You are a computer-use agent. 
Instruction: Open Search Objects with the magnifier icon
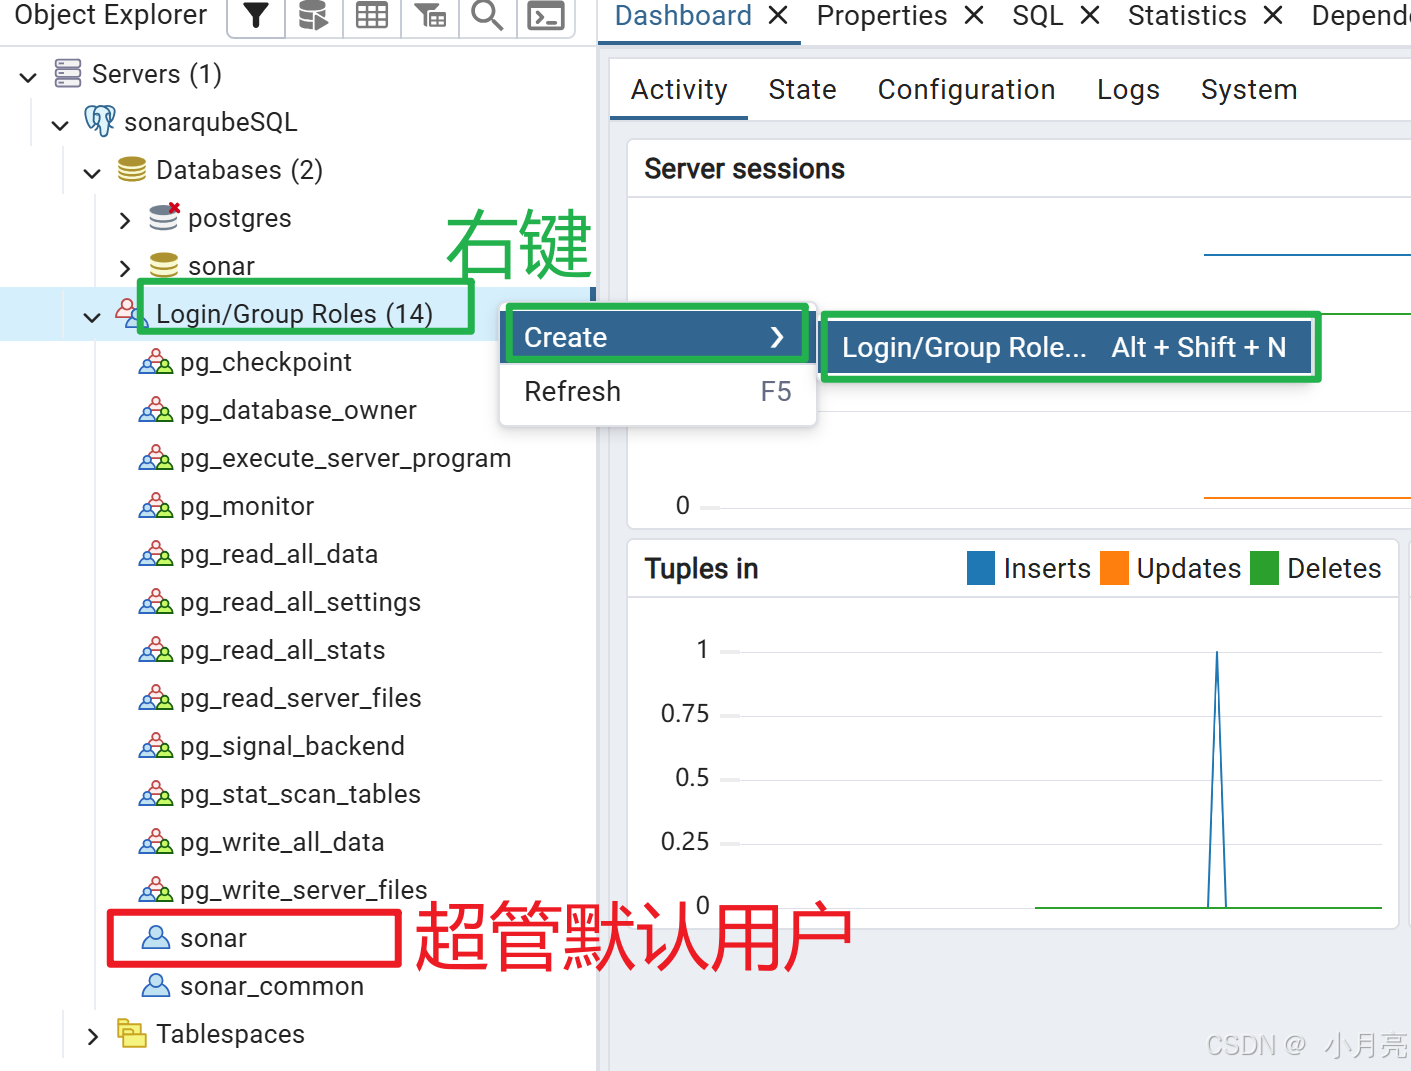pyautogui.click(x=487, y=16)
